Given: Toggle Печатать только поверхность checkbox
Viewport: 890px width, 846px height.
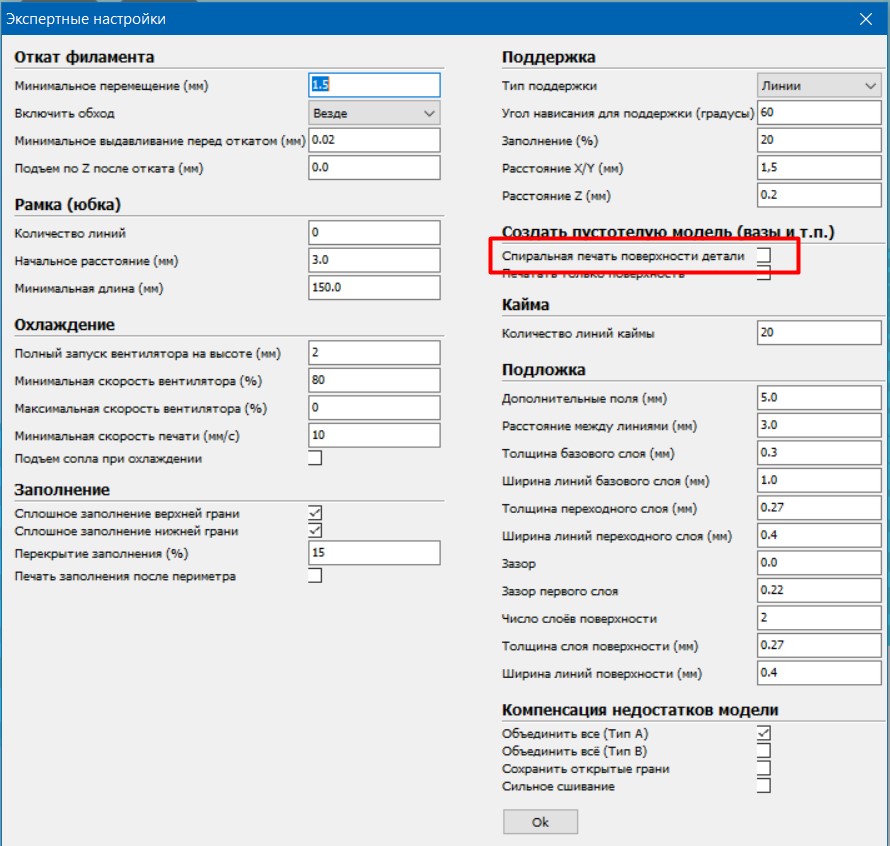Looking at the screenshot, I should click(x=764, y=273).
